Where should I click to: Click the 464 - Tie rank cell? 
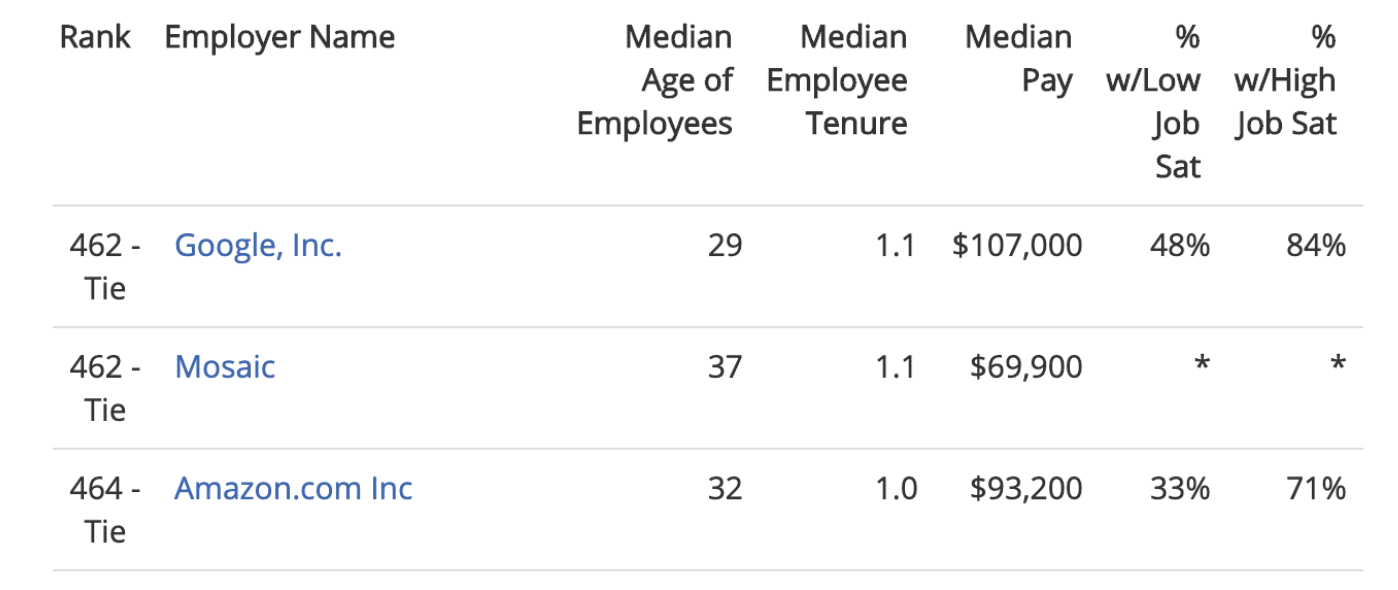(x=105, y=509)
